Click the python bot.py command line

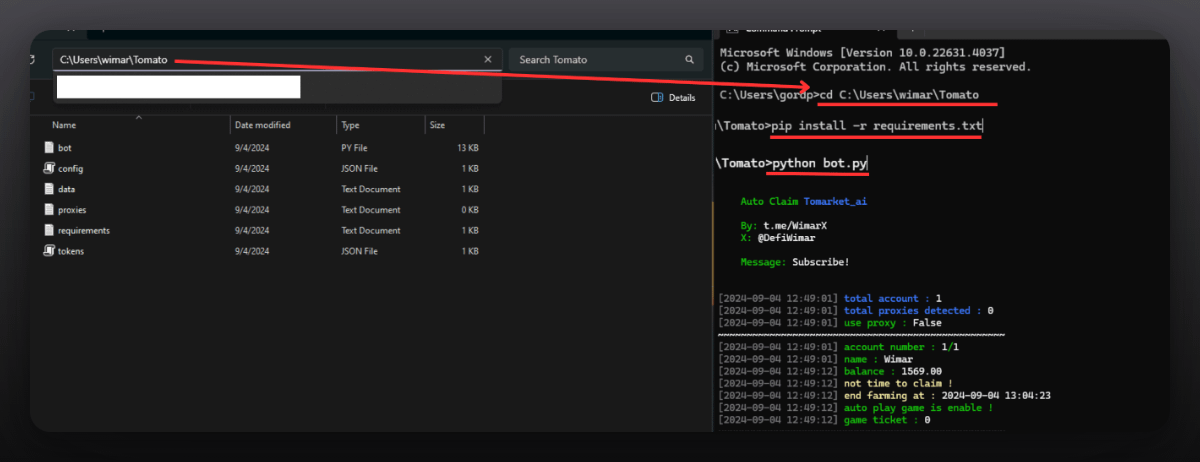[x=819, y=163]
